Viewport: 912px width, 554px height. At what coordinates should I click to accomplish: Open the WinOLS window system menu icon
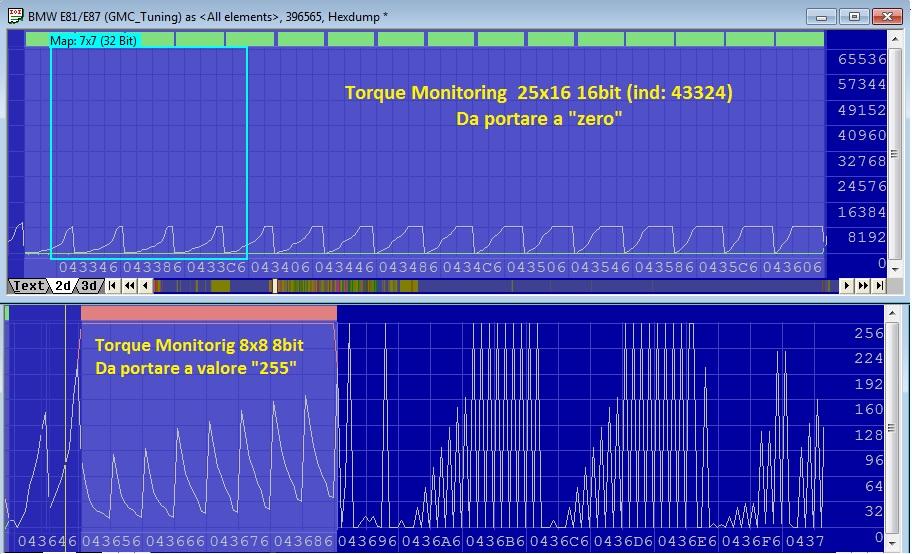pos(15,16)
